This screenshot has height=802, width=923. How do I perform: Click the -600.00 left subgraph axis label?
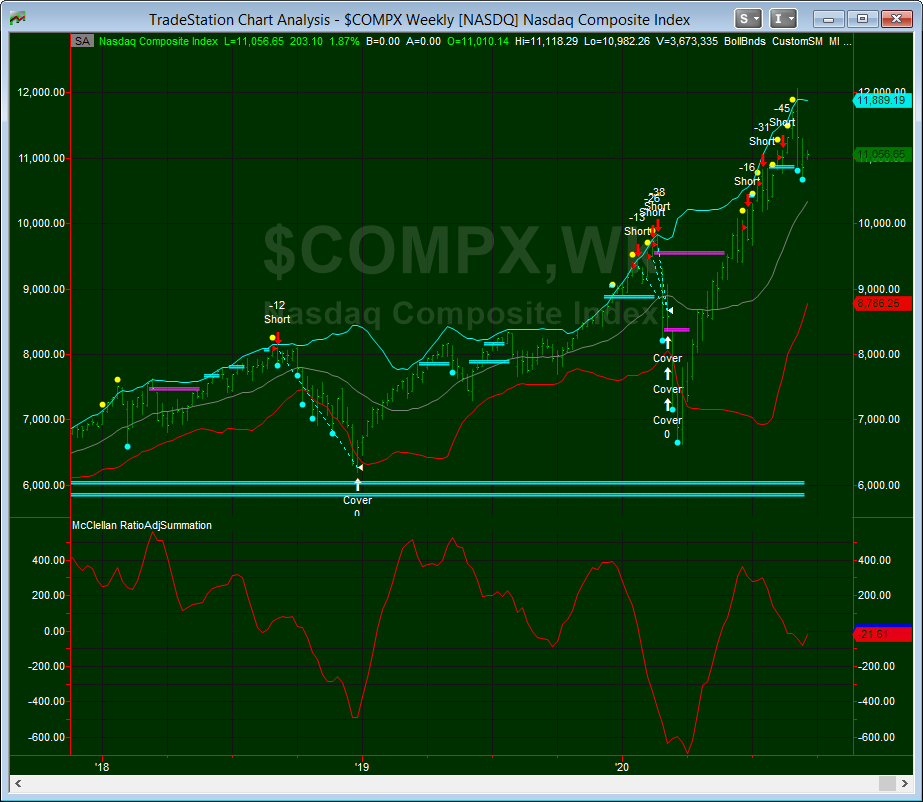pyautogui.click(x=46, y=737)
